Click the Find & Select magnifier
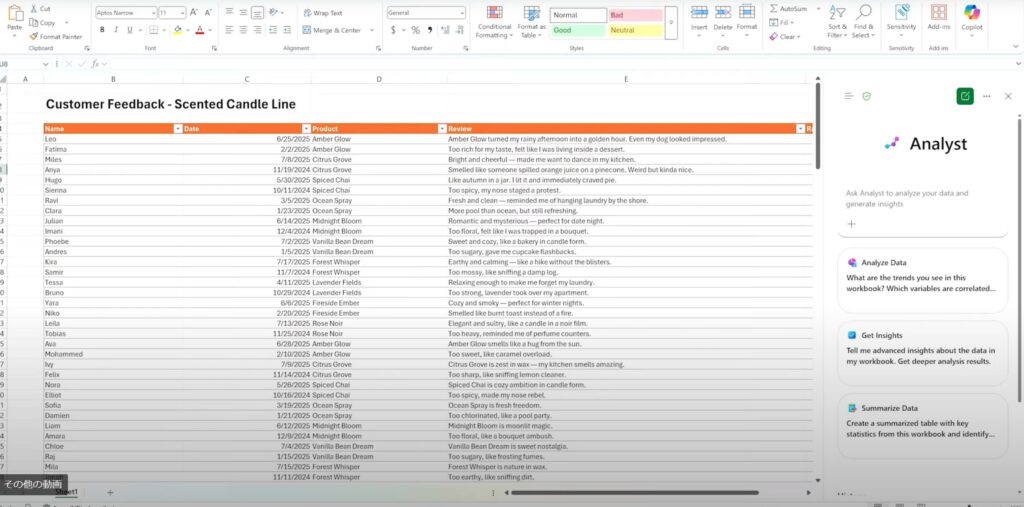The height and width of the screenshot is (507, 1024). [x=864, y=13]
